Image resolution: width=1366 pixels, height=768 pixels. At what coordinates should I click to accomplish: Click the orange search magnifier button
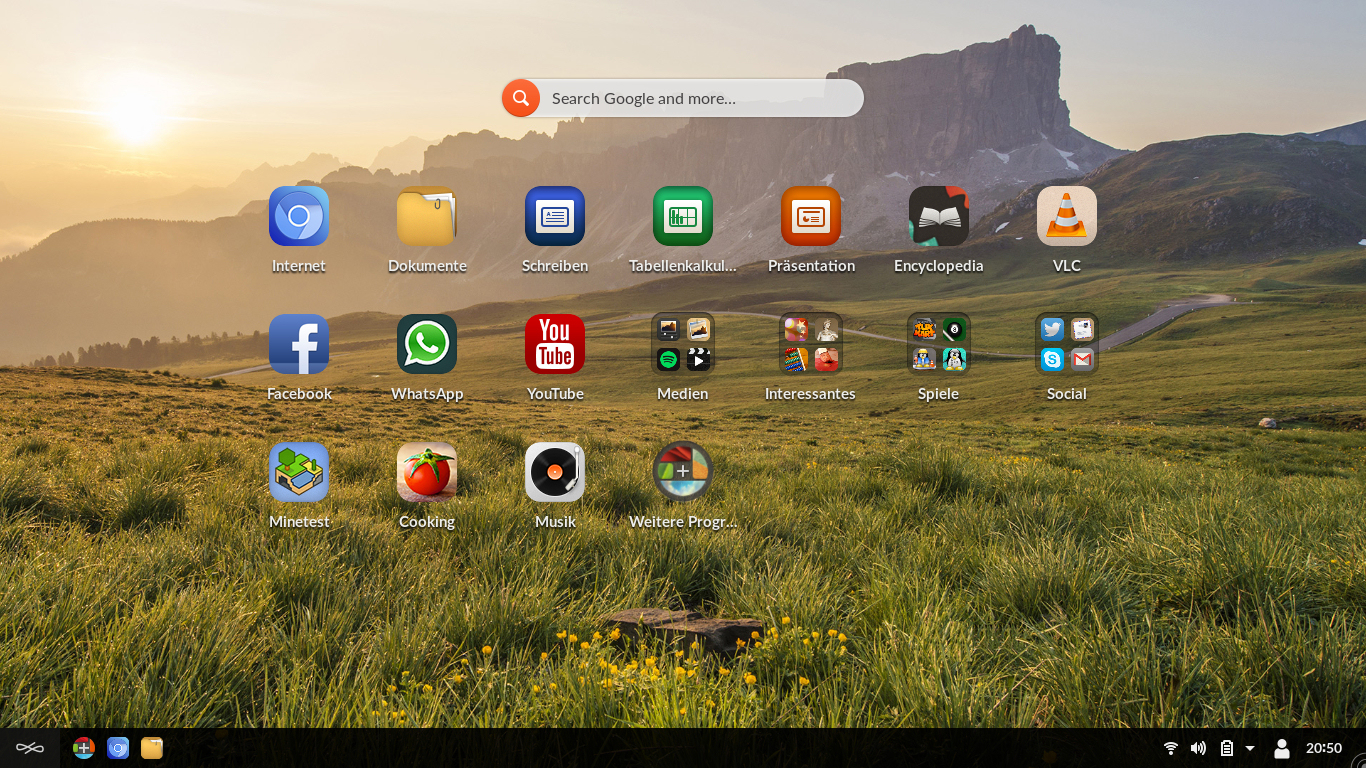520,98
